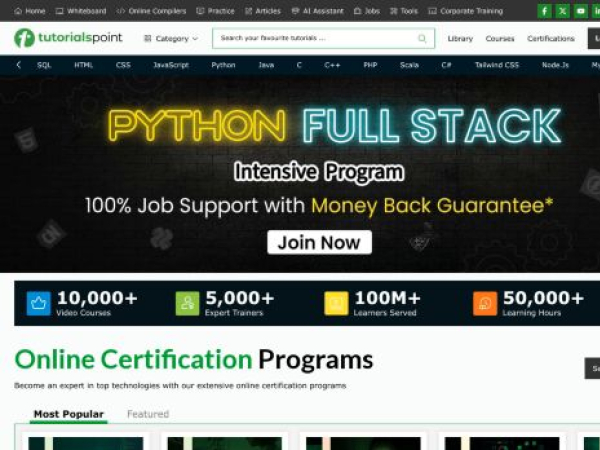The height and width of the screenshot is (450, 600).
Task: Click the blue Video Courses crown icon
Action: [x=39, y=303]
